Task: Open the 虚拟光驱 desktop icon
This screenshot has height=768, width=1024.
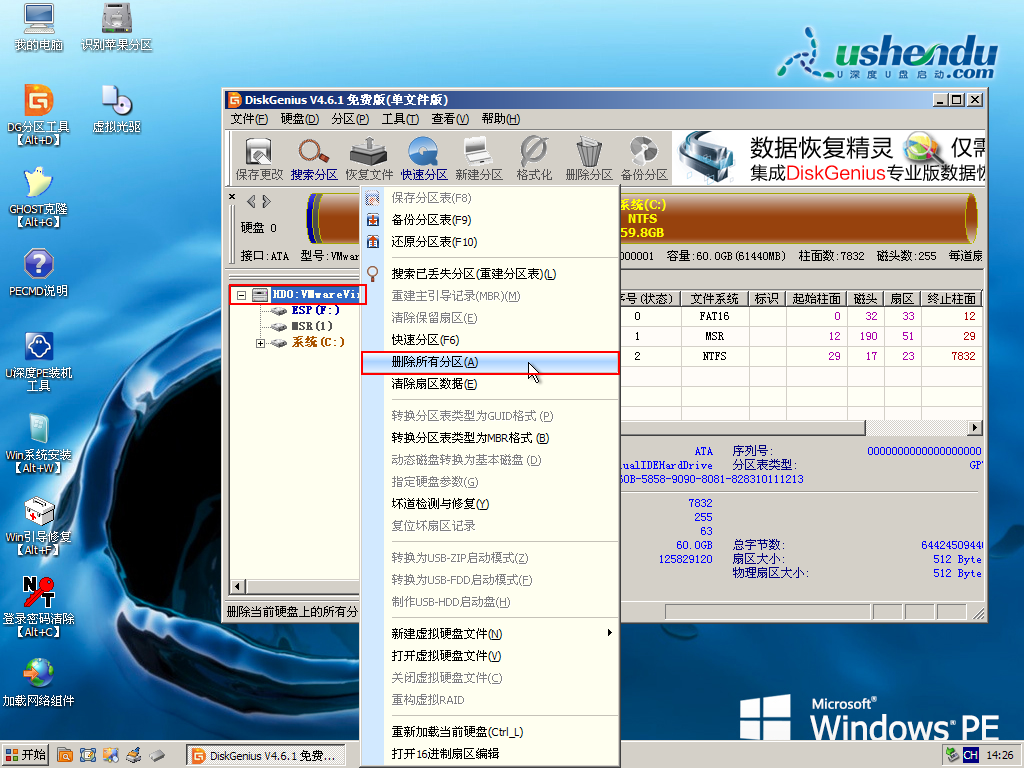Action: (x=116, y=108)
